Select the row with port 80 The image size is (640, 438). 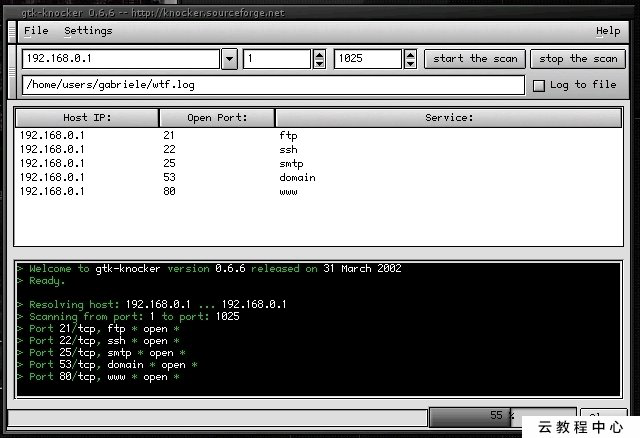pos(318,191)
